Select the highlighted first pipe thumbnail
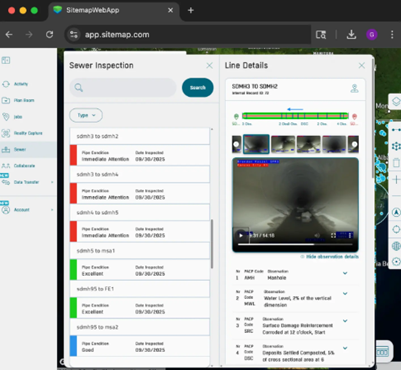Screen dimensions: 401x370 [x=256, y=144]
